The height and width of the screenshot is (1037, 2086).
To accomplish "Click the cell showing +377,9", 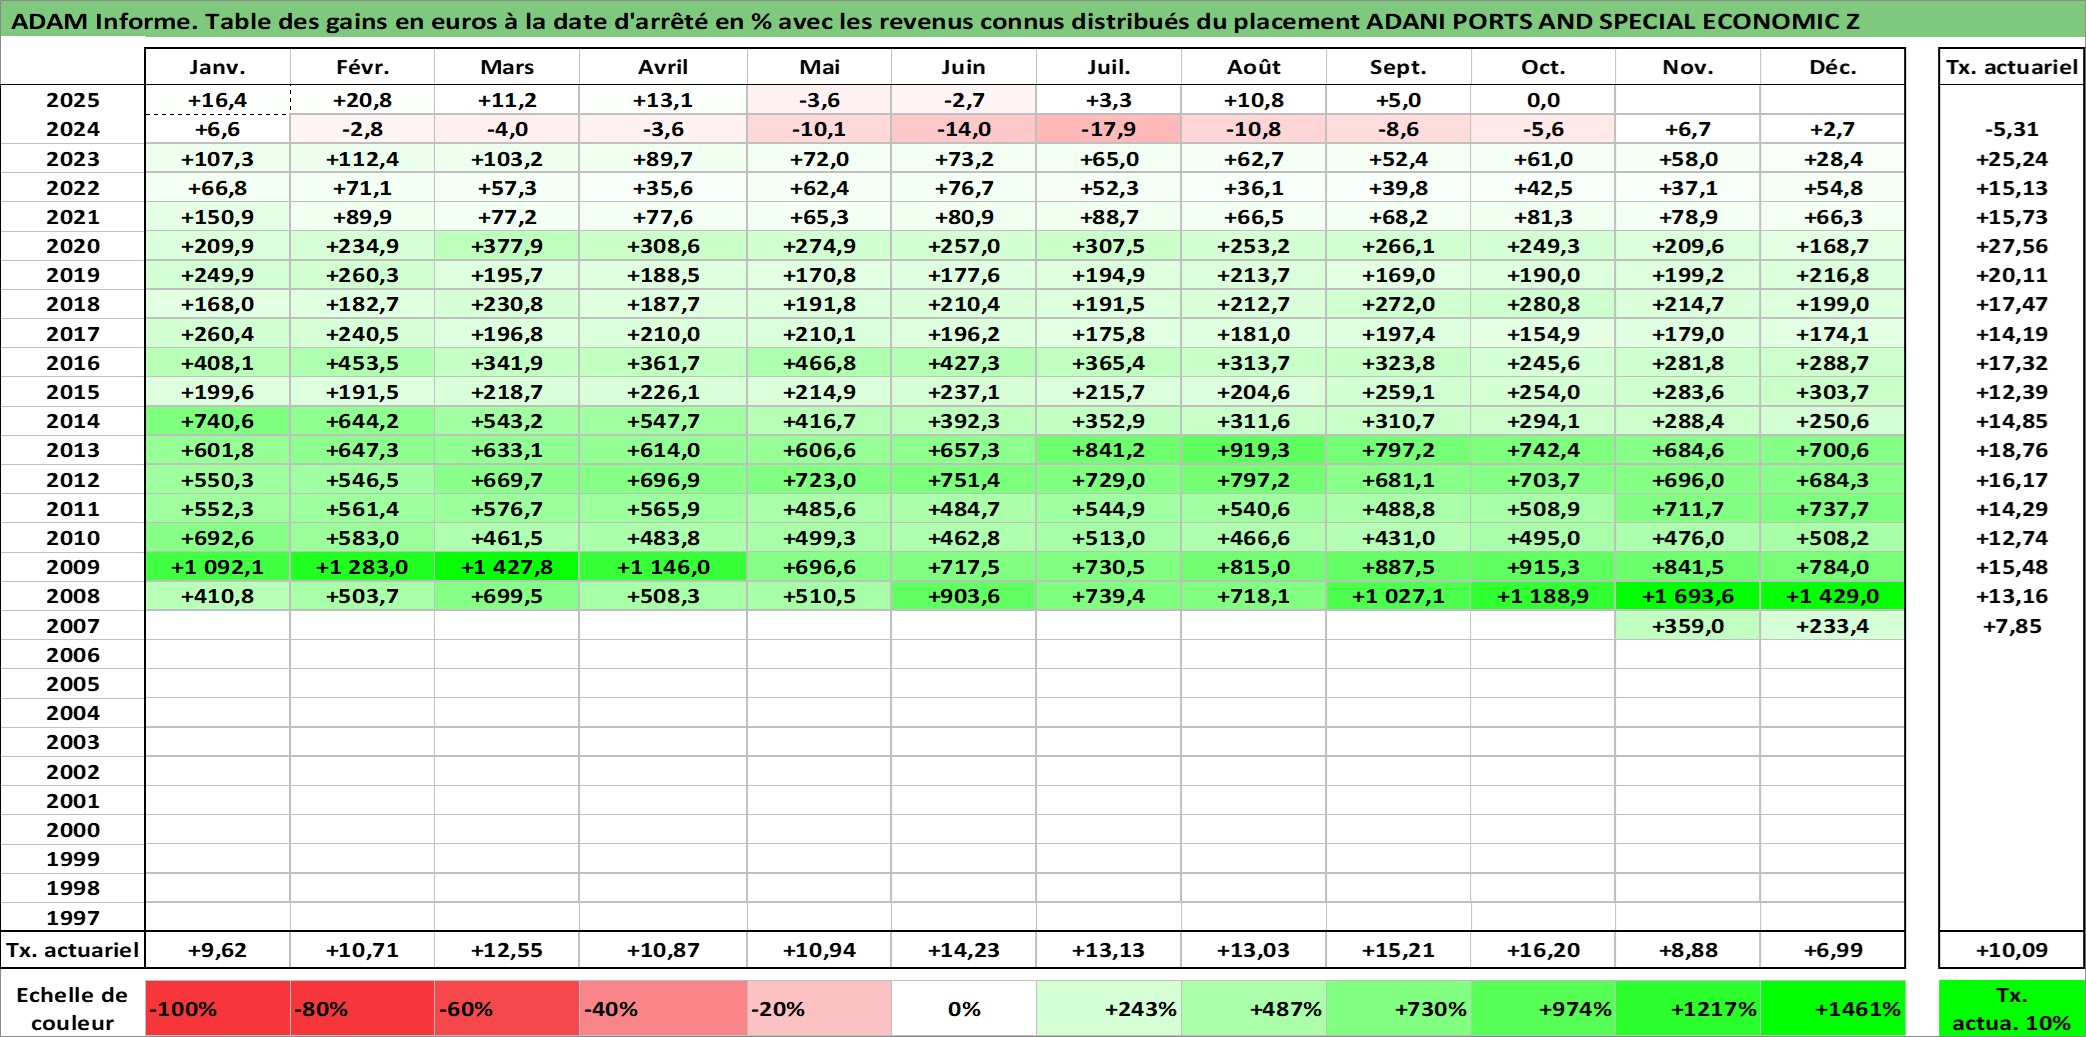I will coord(507,246).
